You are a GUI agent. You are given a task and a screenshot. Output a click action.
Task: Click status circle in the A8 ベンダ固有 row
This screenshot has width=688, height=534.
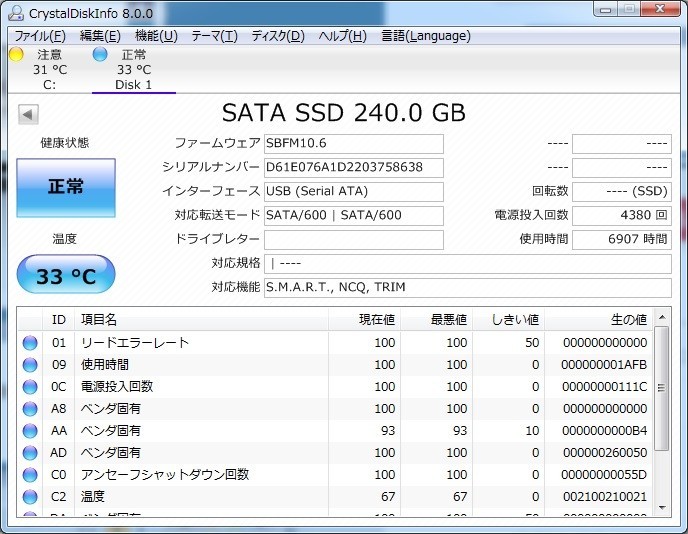[x=30, y=409]
